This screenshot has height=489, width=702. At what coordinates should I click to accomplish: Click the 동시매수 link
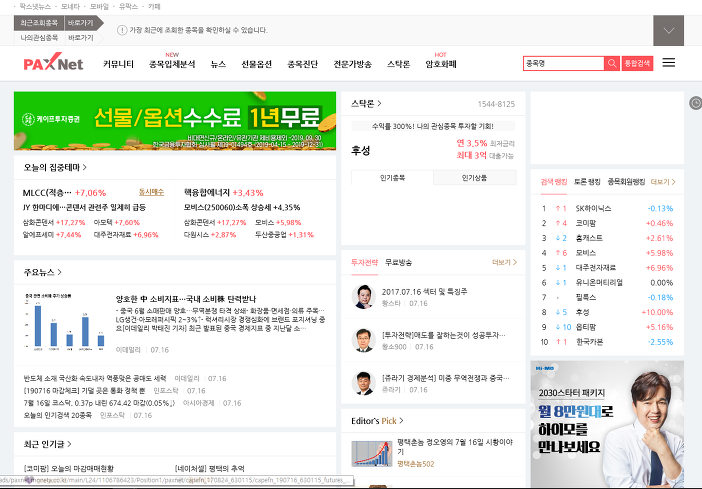151,192
